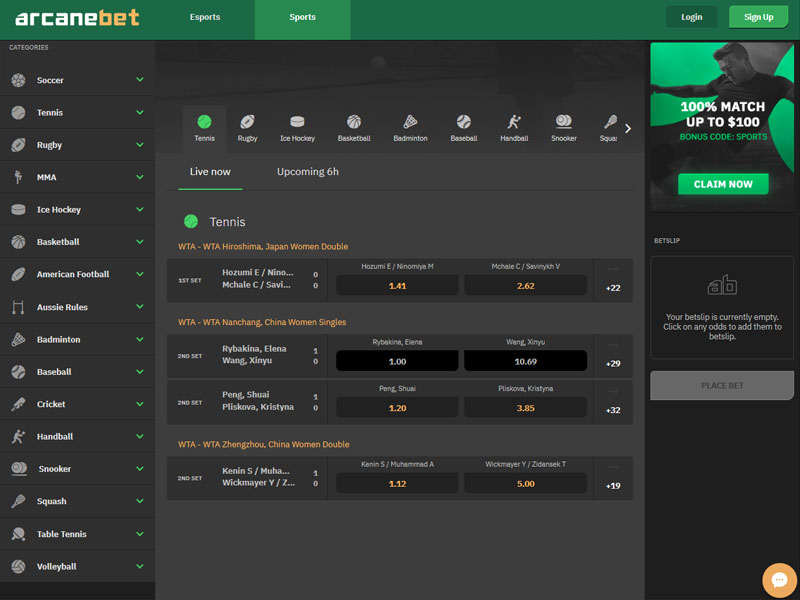Click the Ice Hockey puck icon in sidebar

(x=18, y=209)
